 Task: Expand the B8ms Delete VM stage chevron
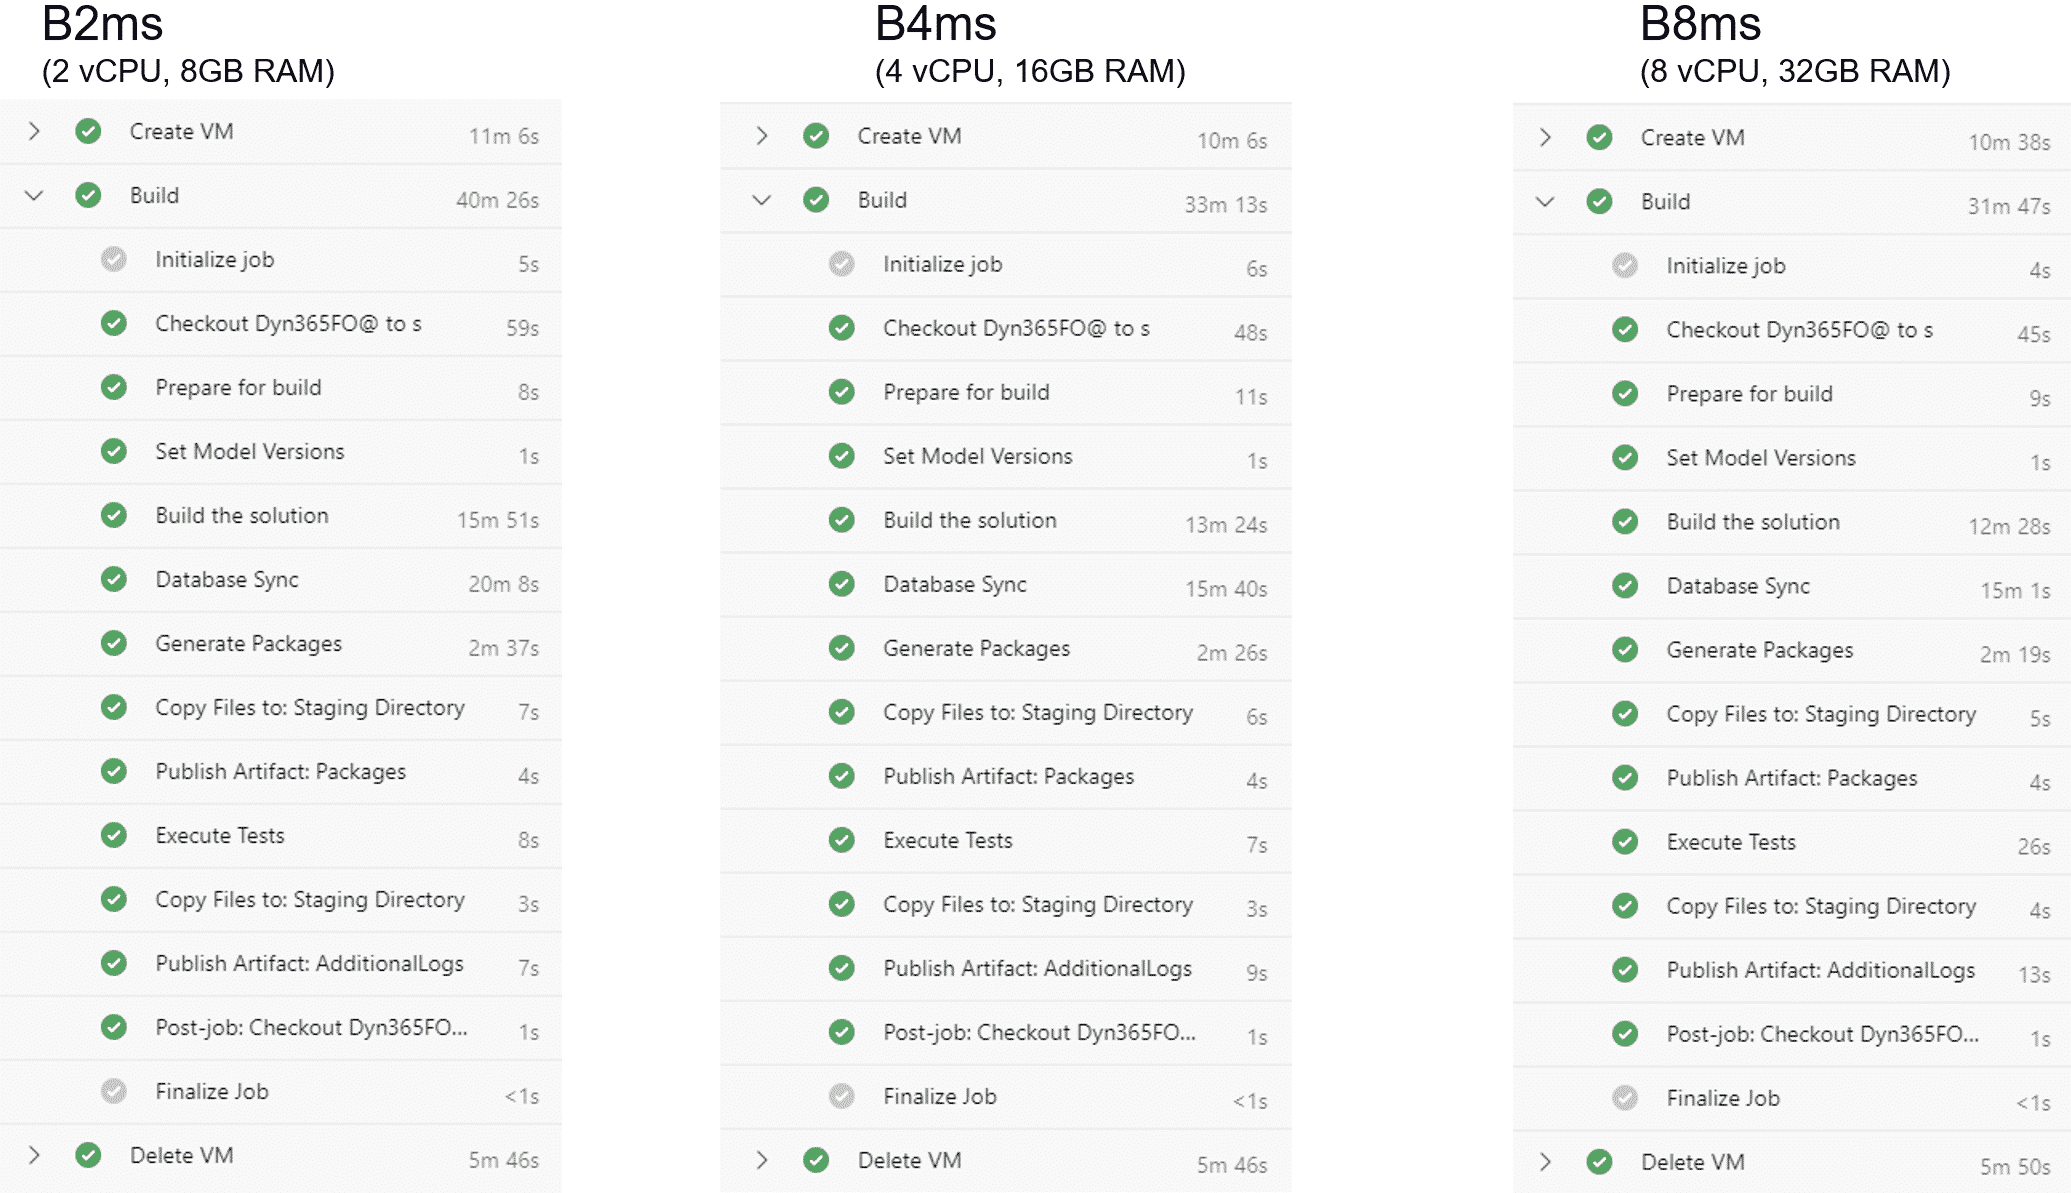point(1545,1161)
